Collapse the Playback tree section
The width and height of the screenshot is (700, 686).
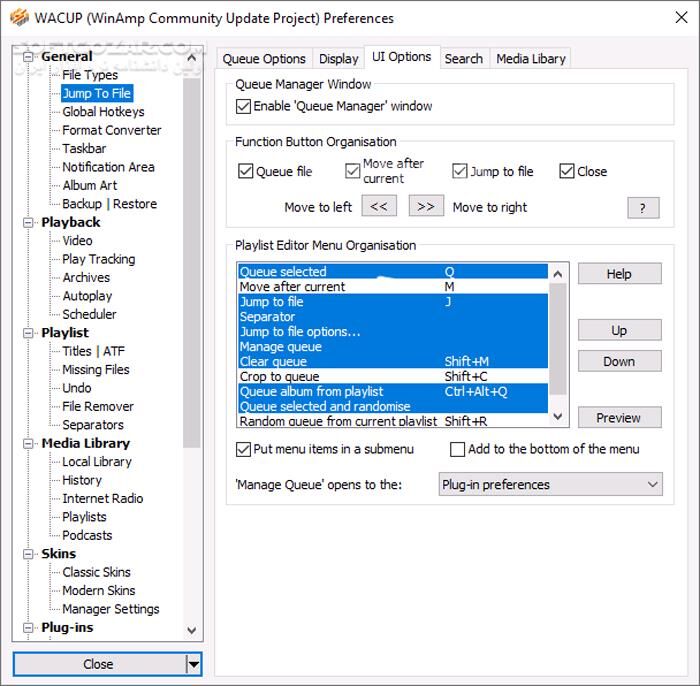point(29,222)
